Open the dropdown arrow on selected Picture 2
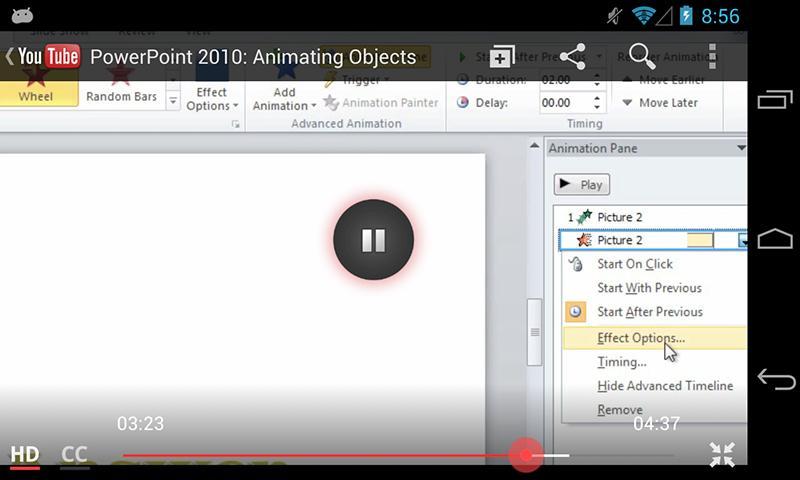Viewport: 800px width, 480px height. click(743, 240)
